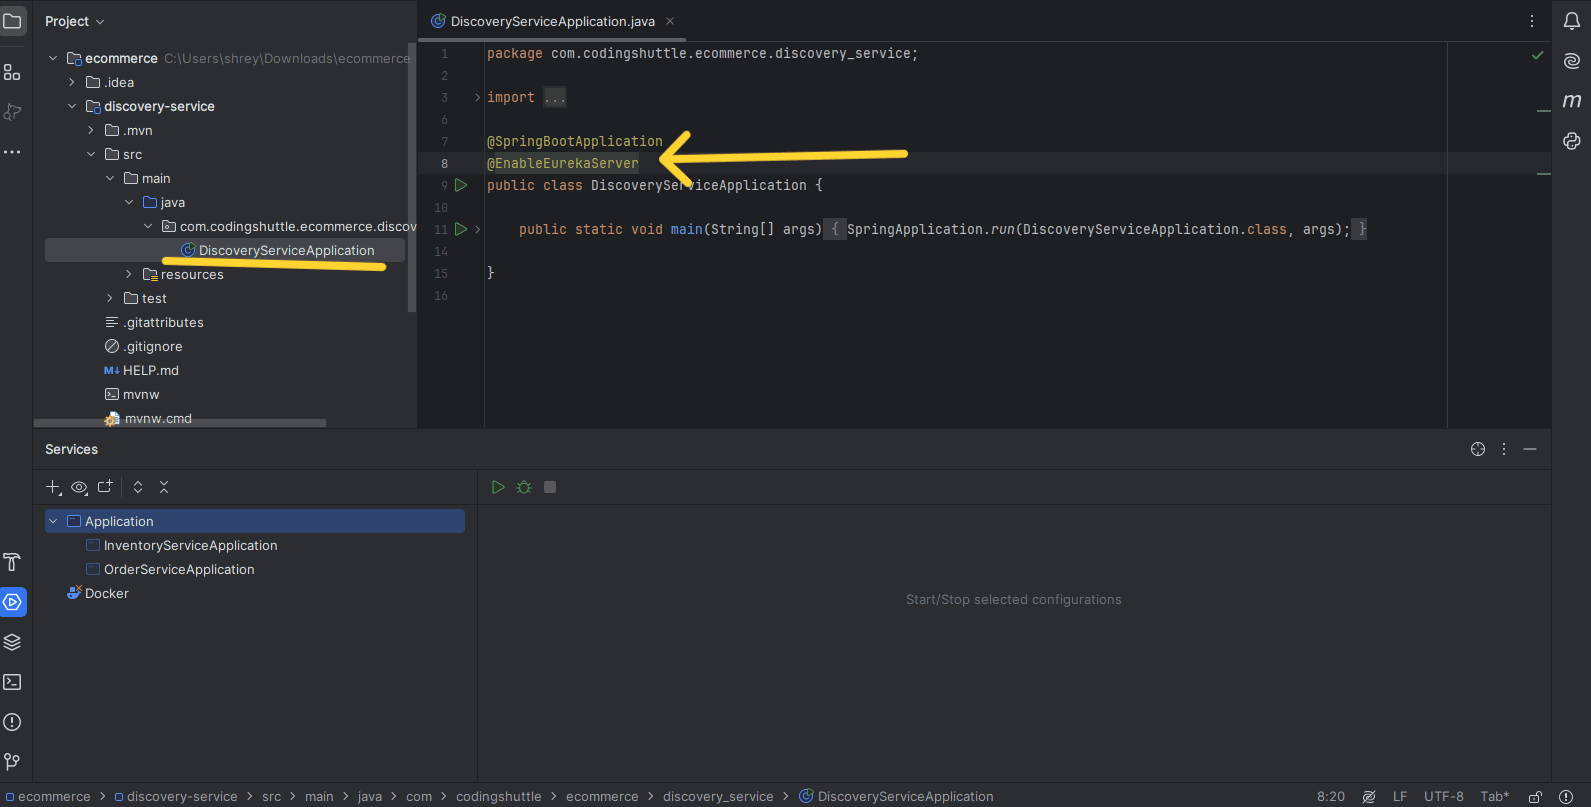Change the LF line separator setting

[1400, 796]
